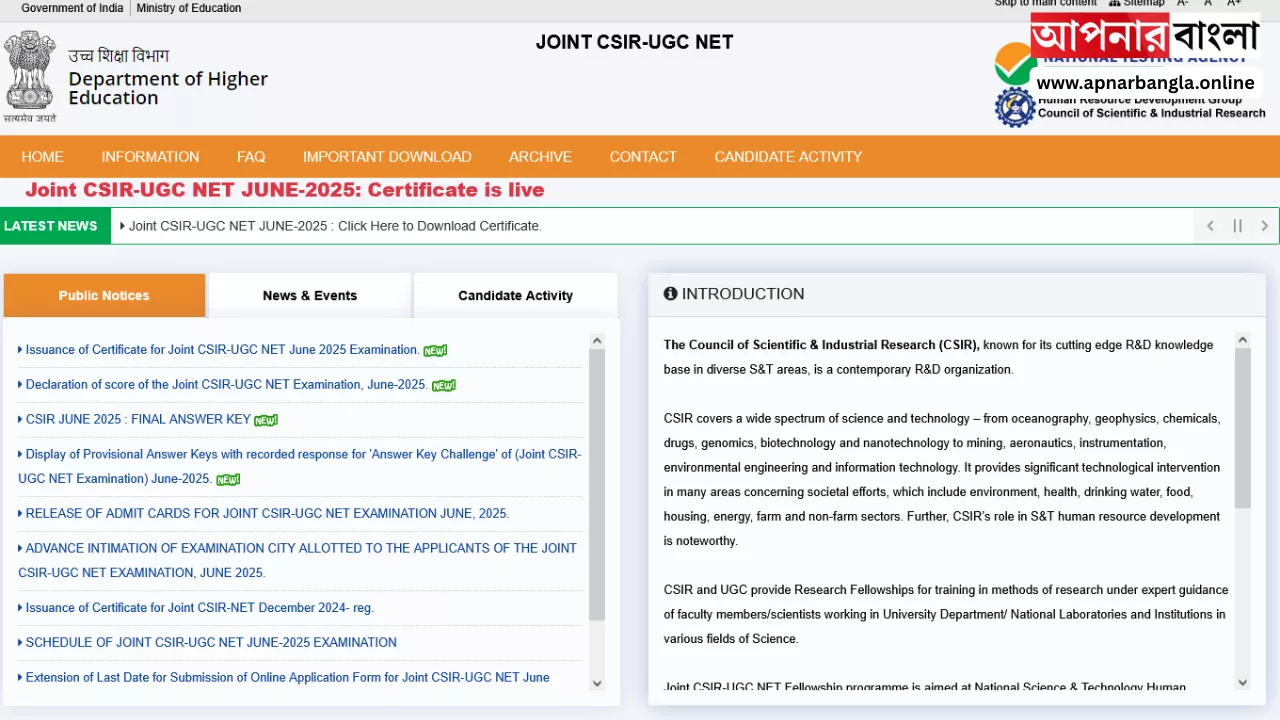This screenshot has height=720, width=1280.
Task: Open the certificate download link in Latest News
Action: pyautogui.click(x=334, y=226)
